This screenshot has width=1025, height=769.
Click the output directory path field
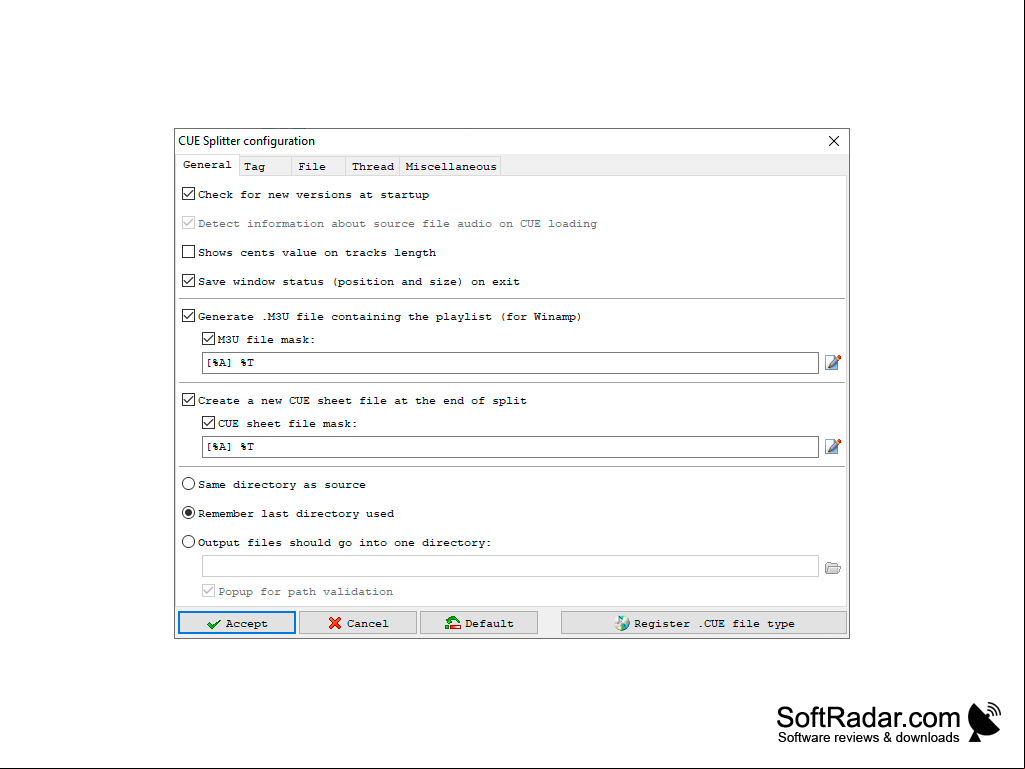click(510, 566)
